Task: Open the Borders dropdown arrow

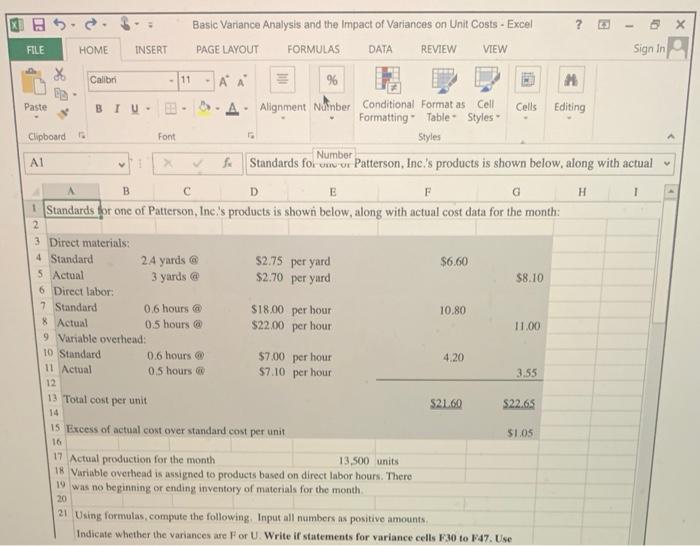Action: (183, 109)
